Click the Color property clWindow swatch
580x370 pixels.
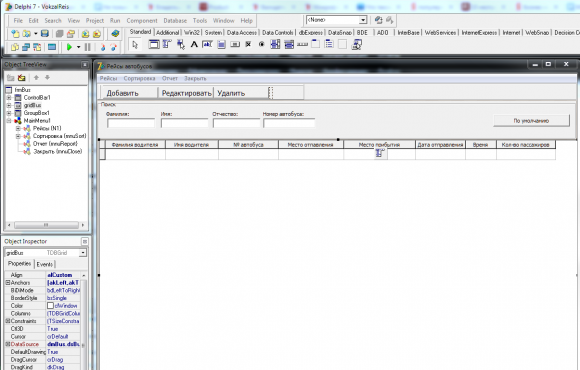click(x=51, y=306)
